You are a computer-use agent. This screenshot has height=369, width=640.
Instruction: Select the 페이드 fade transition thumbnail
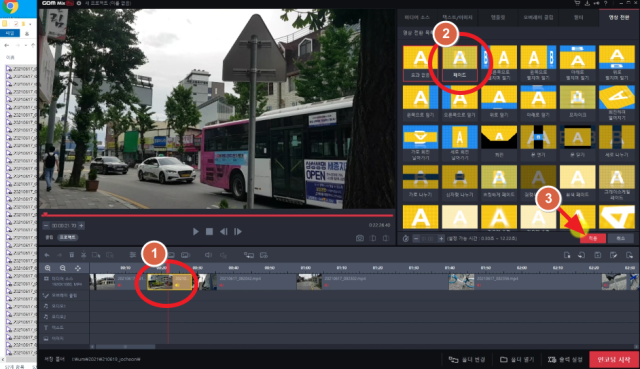point(460,63)
